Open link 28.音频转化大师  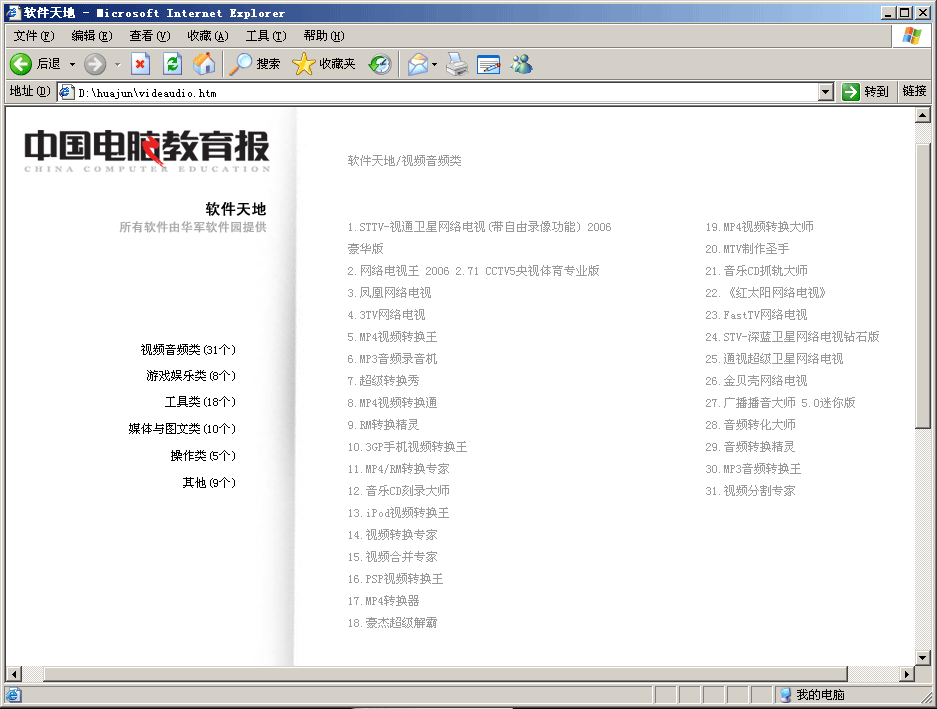(751, 425)
